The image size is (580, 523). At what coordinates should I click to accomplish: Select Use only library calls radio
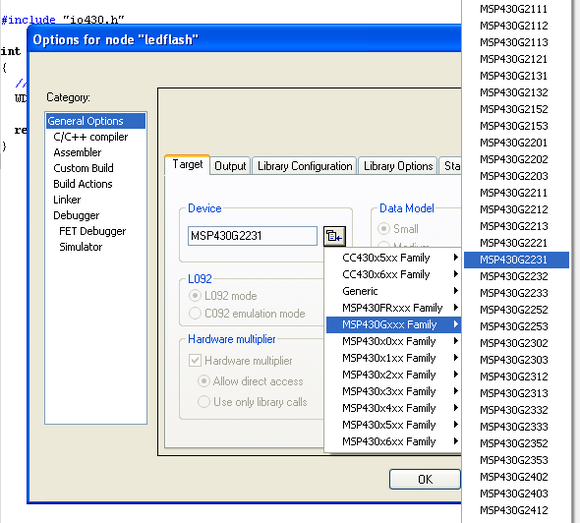[252, 402]
